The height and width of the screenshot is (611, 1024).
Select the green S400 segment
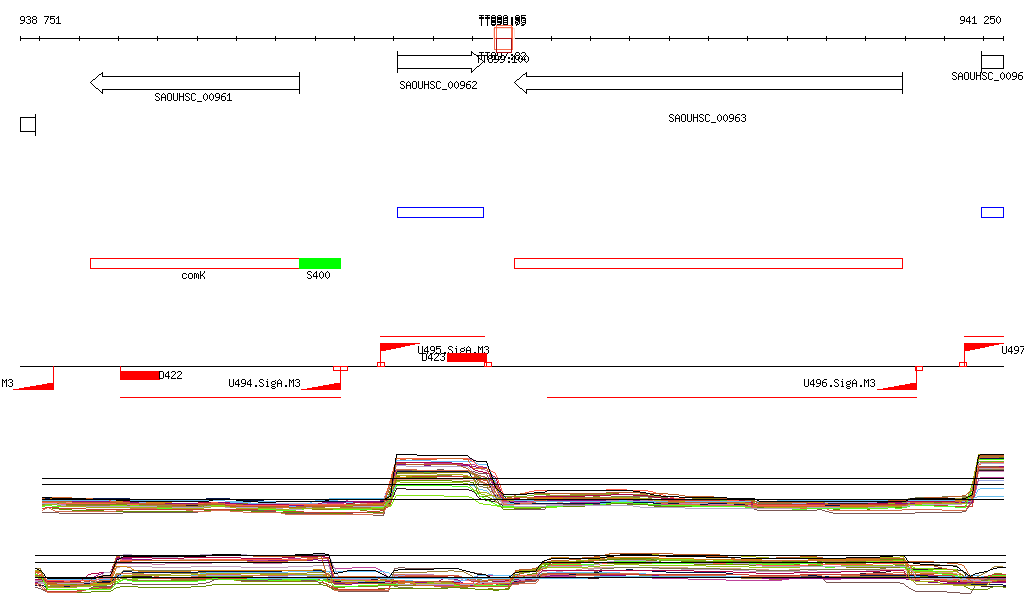click(320, 264)
